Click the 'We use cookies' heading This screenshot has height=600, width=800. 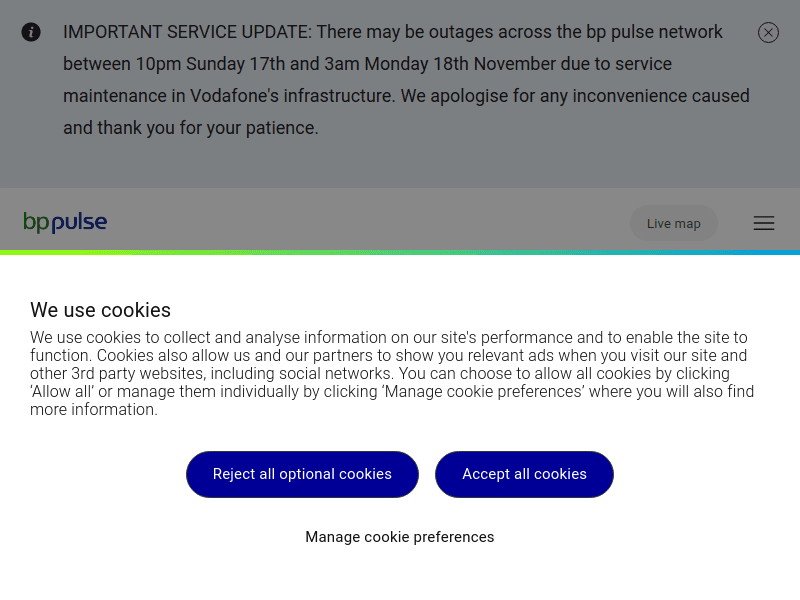pos(100,310)
